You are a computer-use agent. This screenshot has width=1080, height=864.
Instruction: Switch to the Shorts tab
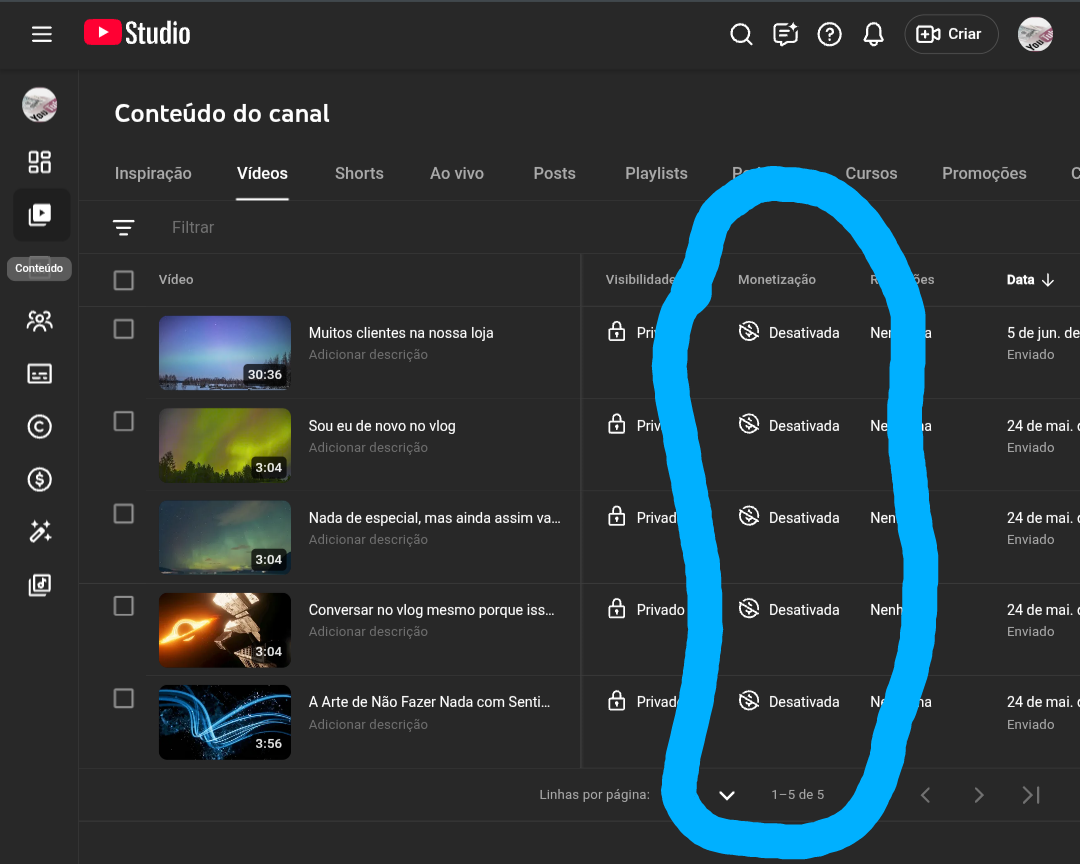point(359,173)
